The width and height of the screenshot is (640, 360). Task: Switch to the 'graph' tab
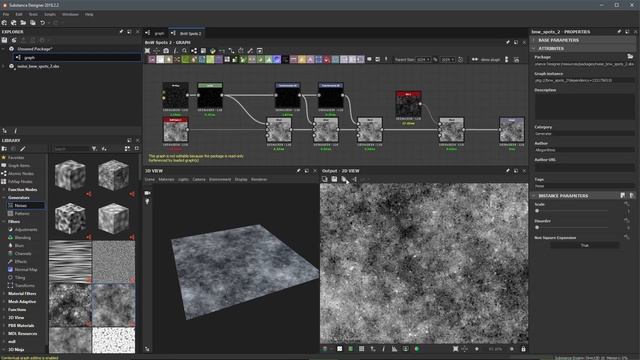pyautogui.click(x=156, y=33)
